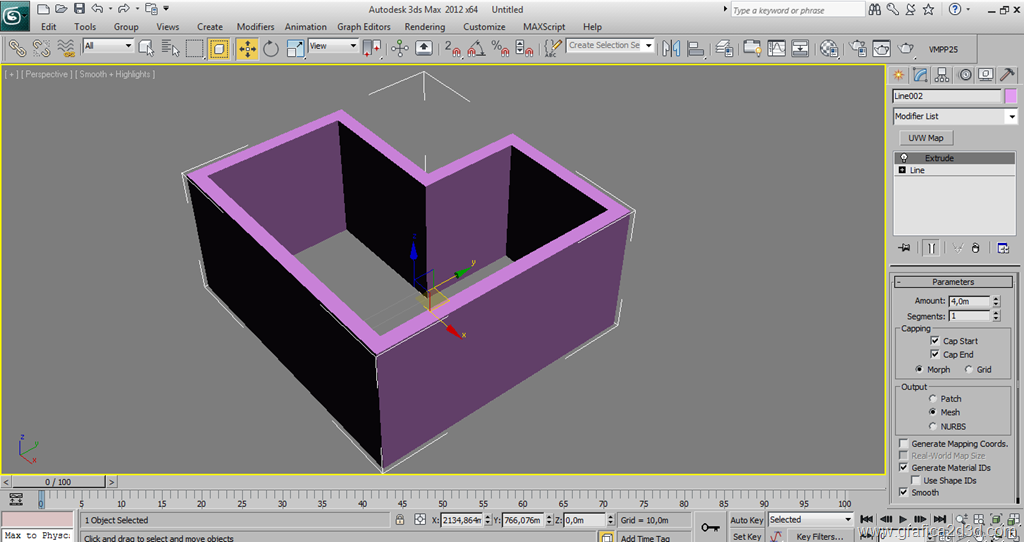Open the Mirror tool in toolbar

pos(671,48)
